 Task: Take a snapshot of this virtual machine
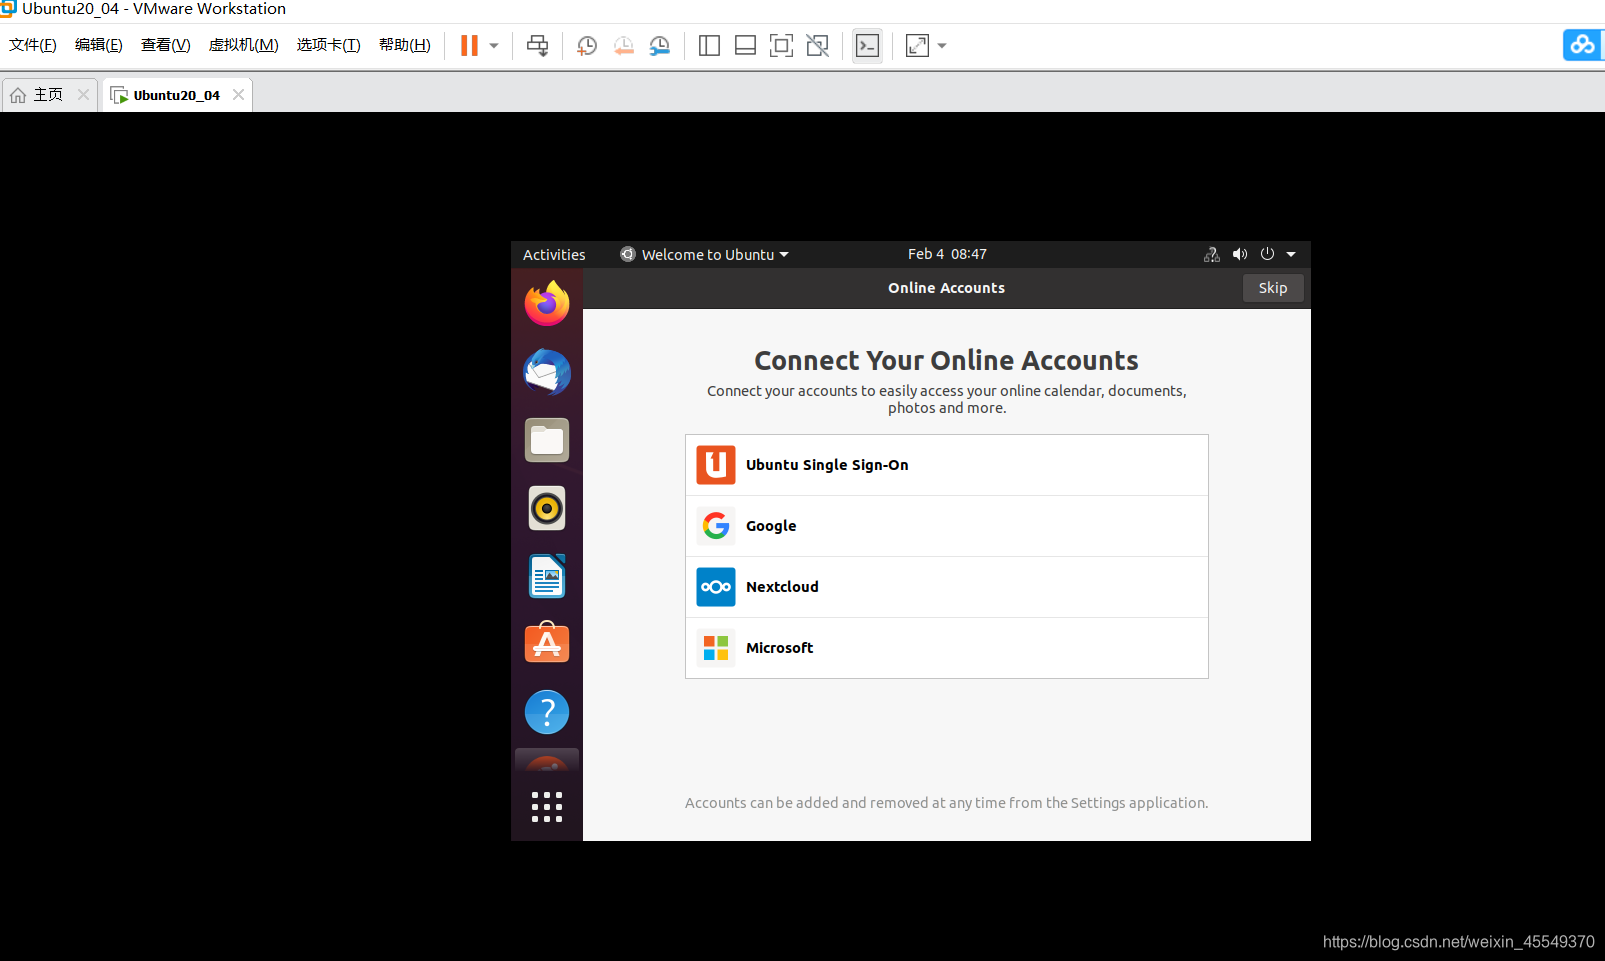(587, 46)
